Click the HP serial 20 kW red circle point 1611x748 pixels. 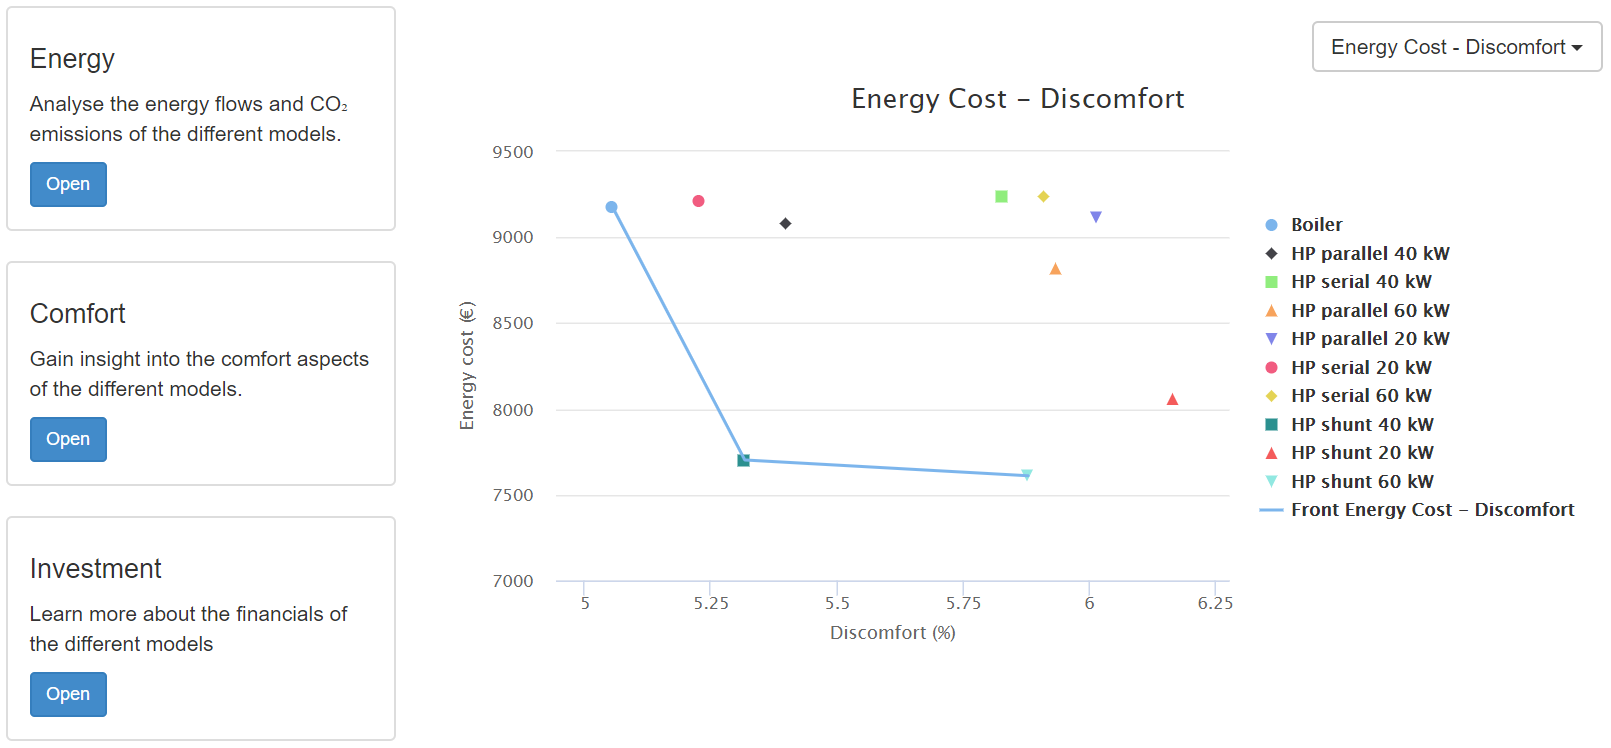pos(698,201)
